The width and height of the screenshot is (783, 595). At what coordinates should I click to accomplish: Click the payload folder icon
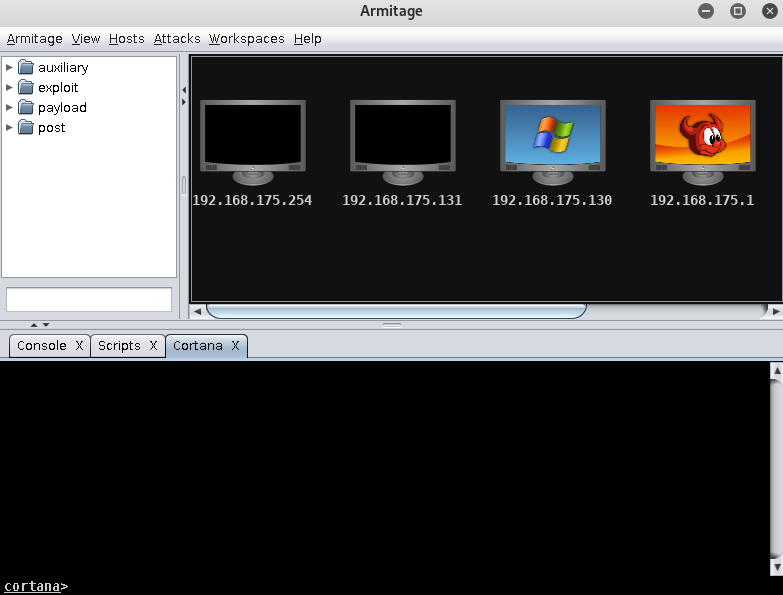coord(25,107)
